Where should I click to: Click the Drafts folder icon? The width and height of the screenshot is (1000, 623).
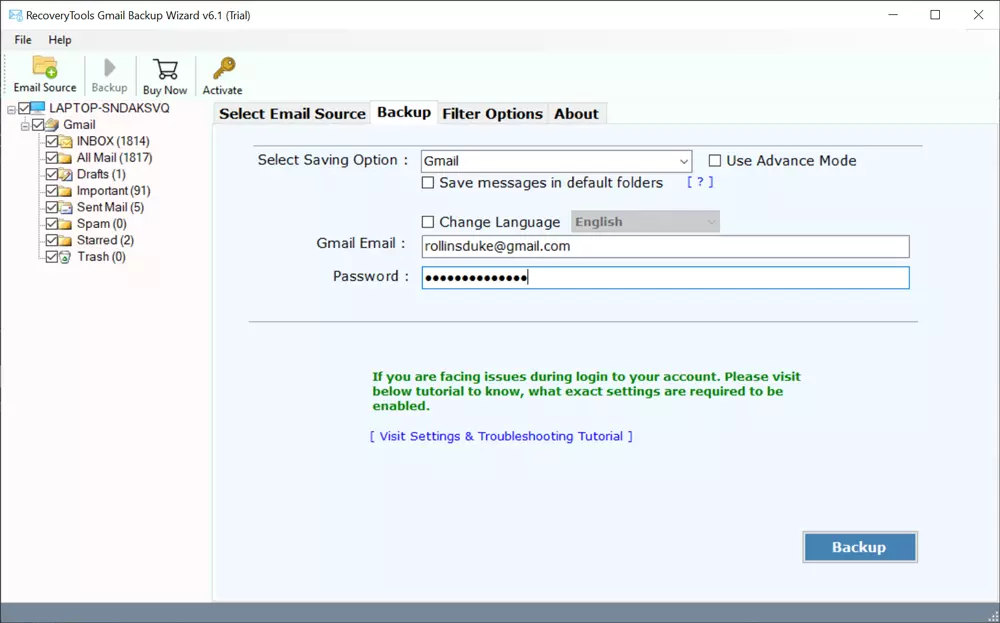(66, 175)
